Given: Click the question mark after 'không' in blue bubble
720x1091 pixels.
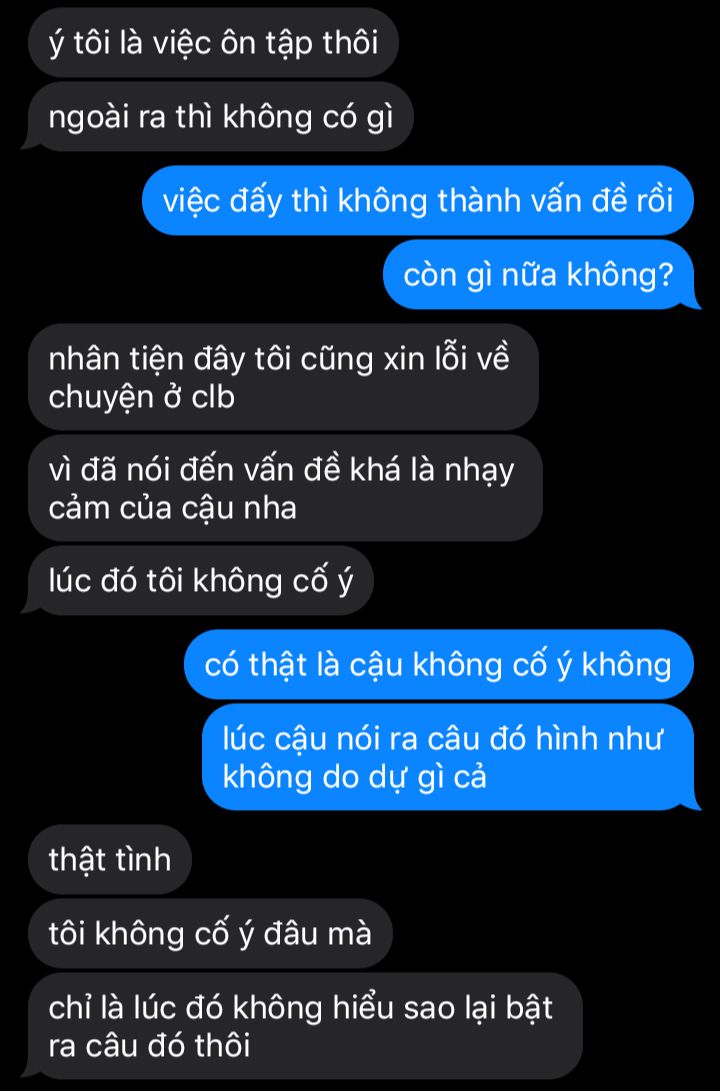Looking at the screenshot, I should coord(664,275).
